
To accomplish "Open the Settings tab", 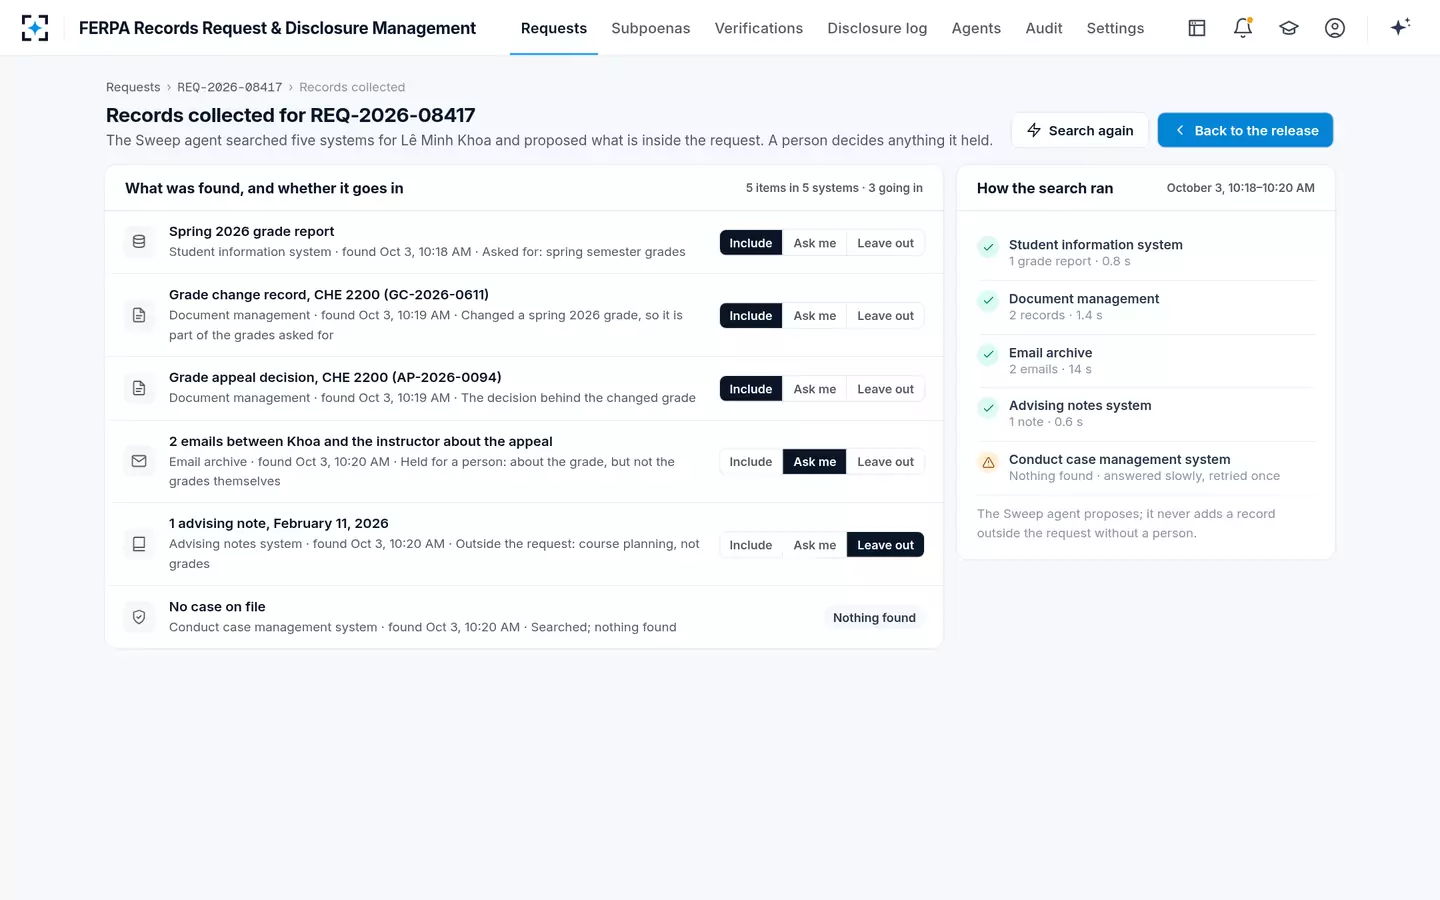I will click(1115, 28).
